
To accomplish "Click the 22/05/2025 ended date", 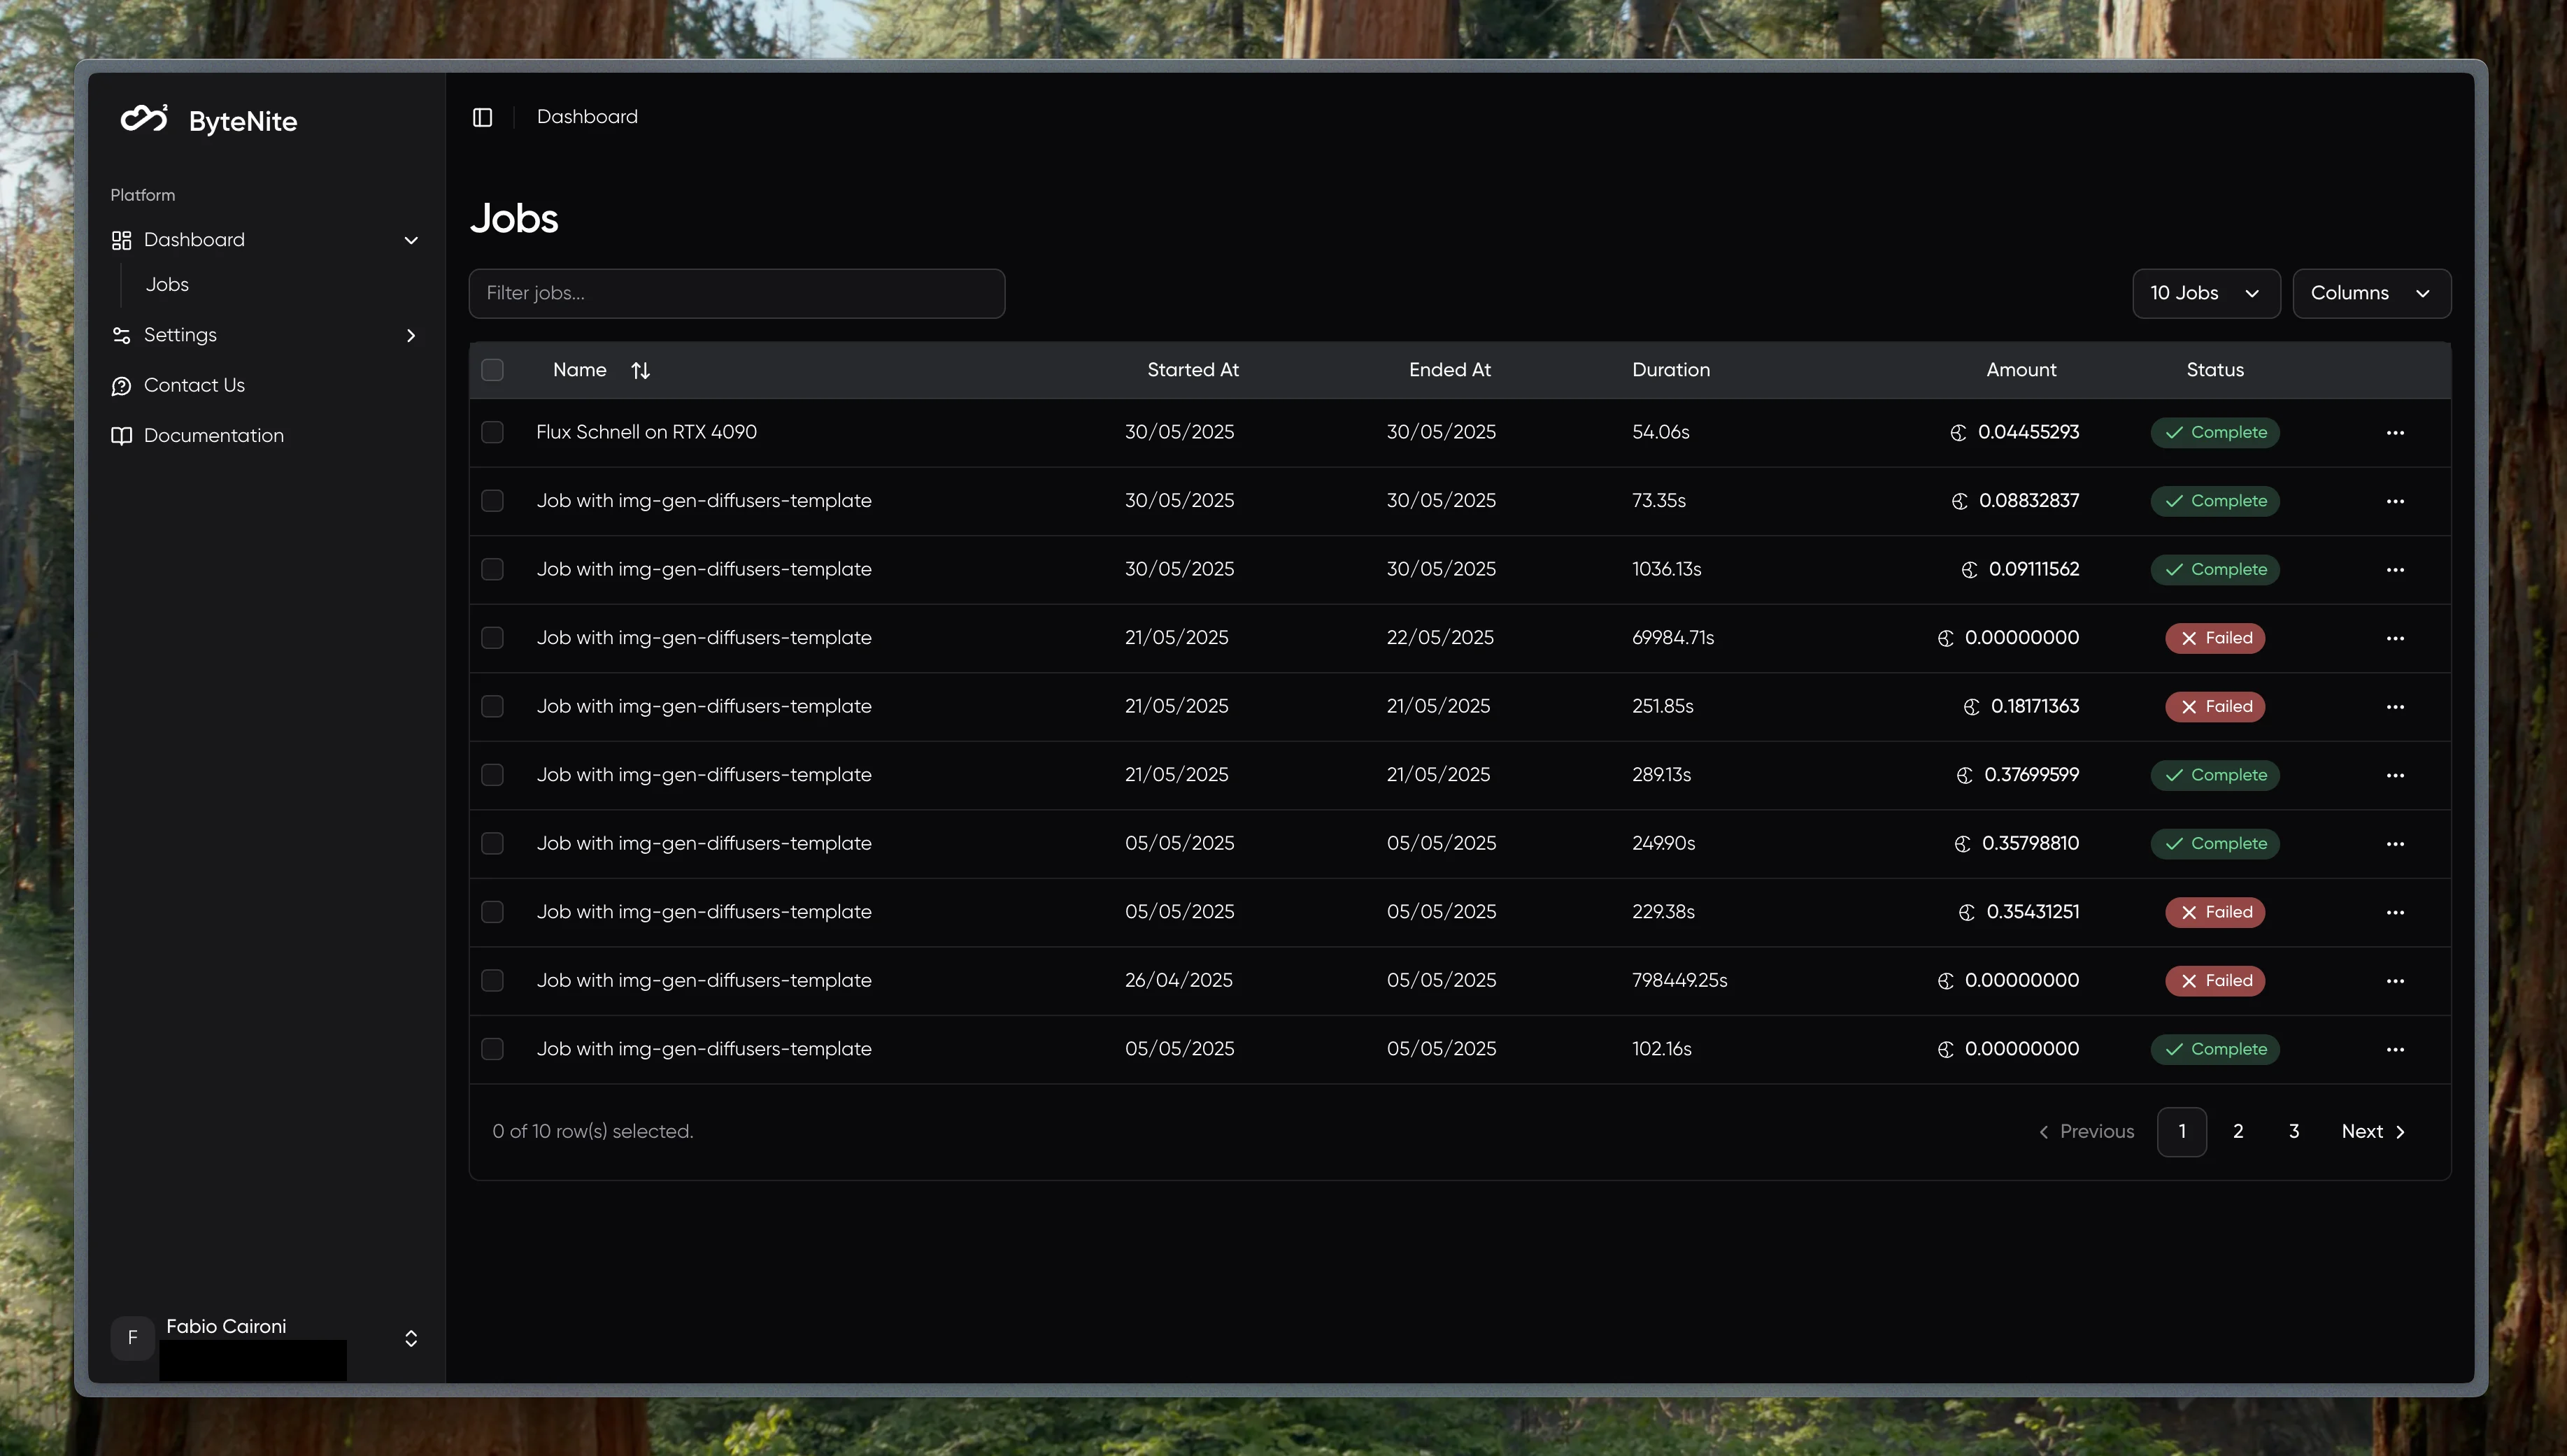I will tap(1440, 638).
